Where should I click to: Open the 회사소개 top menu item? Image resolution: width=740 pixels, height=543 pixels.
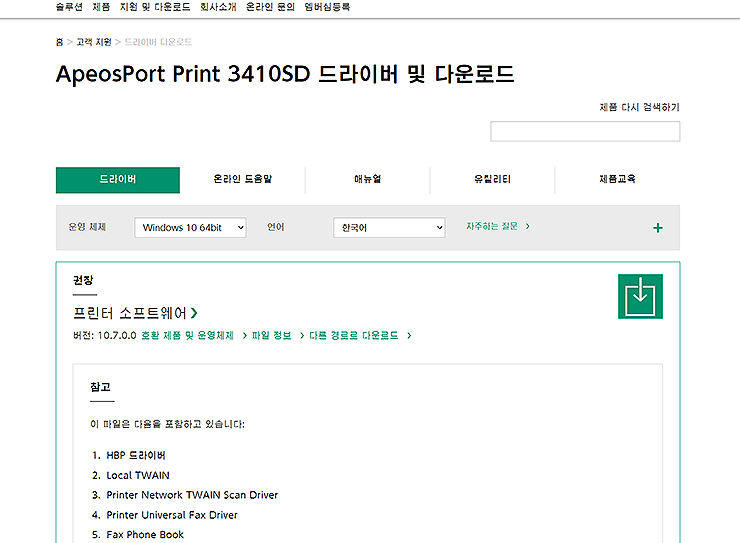point(218,7)
